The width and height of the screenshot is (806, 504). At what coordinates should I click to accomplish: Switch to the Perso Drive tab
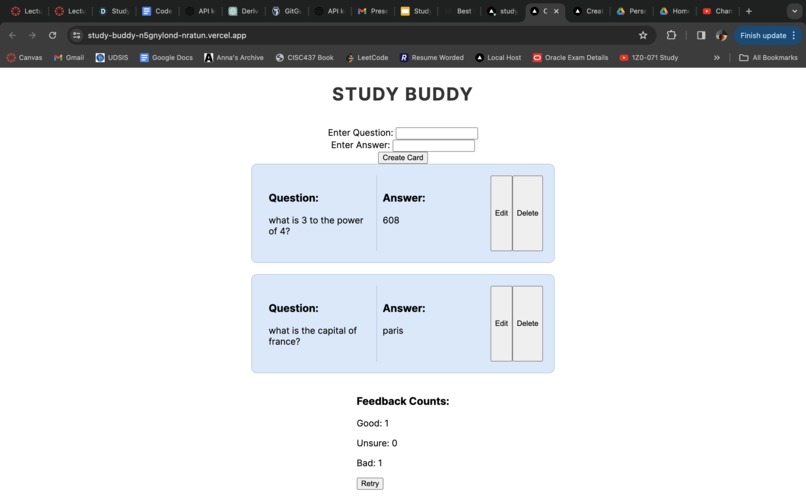pyautogui.click(x=631, y=11)
